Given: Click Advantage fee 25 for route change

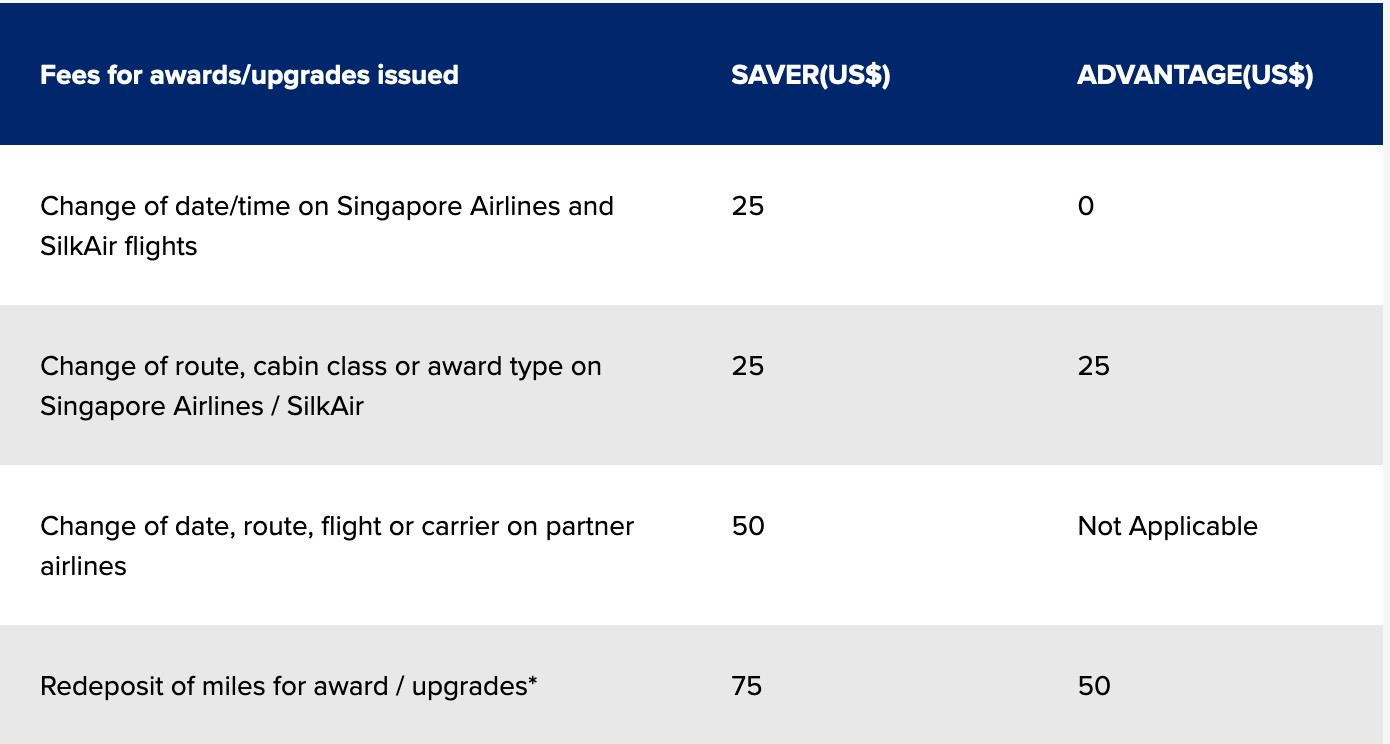Looking at the screenshot, I should point(1093,367).
